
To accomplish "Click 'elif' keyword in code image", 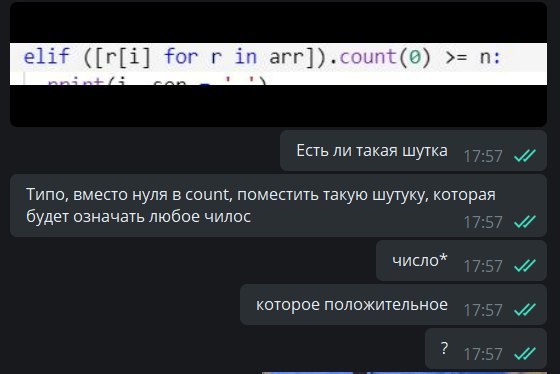I will tap(46, 57).
